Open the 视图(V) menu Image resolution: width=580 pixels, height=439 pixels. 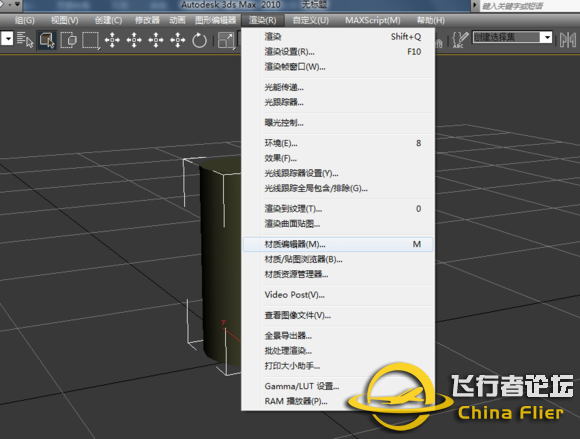point(65,20)
